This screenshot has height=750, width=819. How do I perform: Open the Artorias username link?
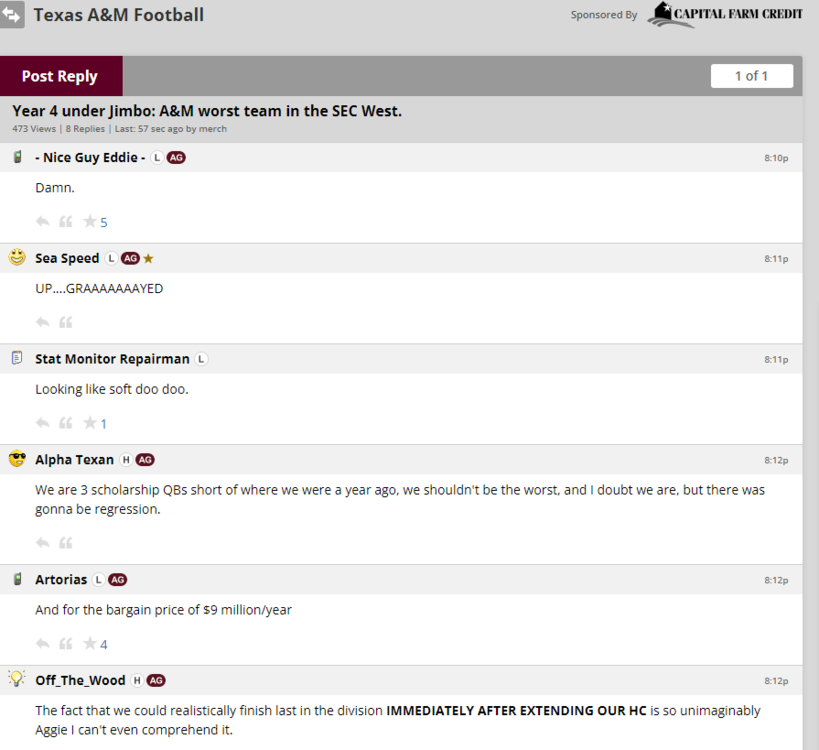[61, 580]
